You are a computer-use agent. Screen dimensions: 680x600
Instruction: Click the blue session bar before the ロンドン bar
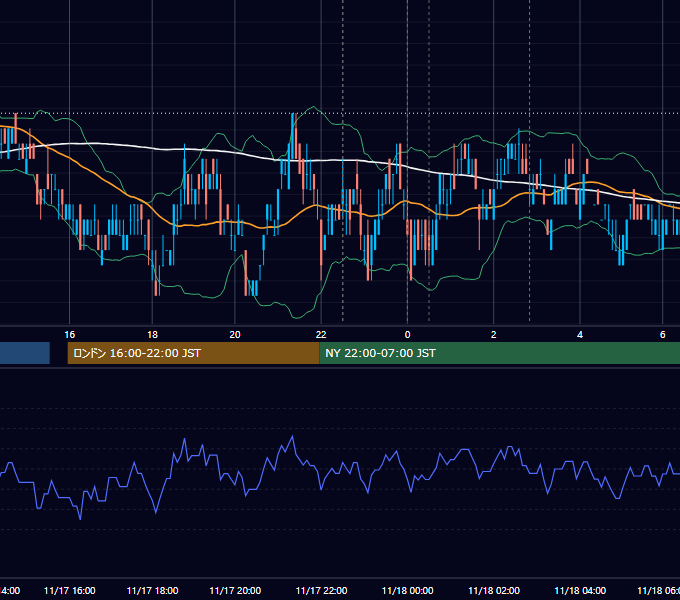pos(25,353)
